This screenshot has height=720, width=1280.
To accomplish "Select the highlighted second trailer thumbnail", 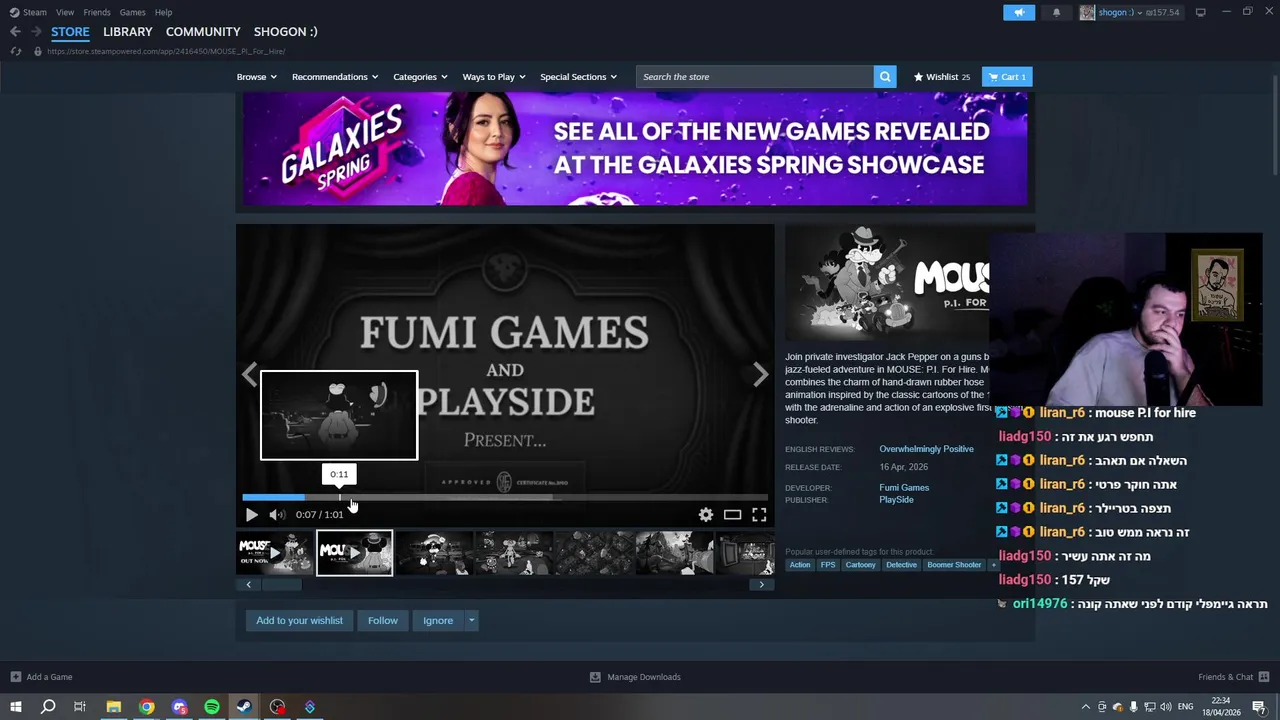I will 355,553.
